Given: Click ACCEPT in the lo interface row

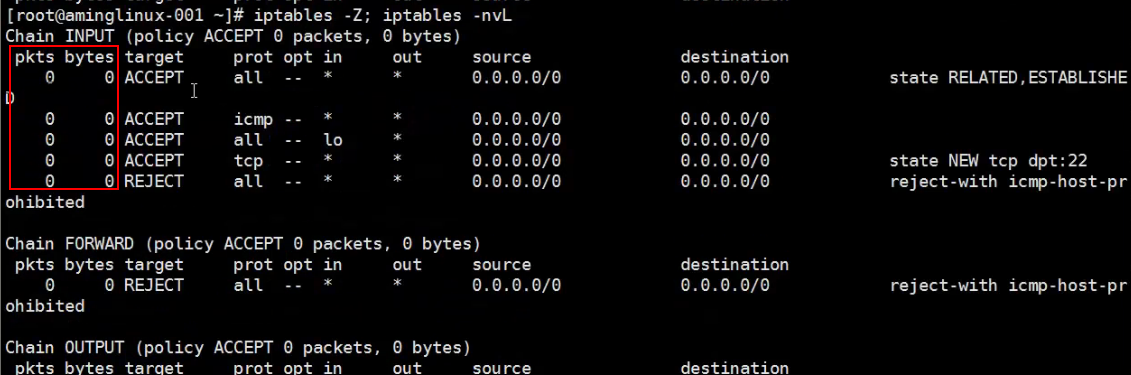Looking at the screenshot, I should (x=154, y=140).
